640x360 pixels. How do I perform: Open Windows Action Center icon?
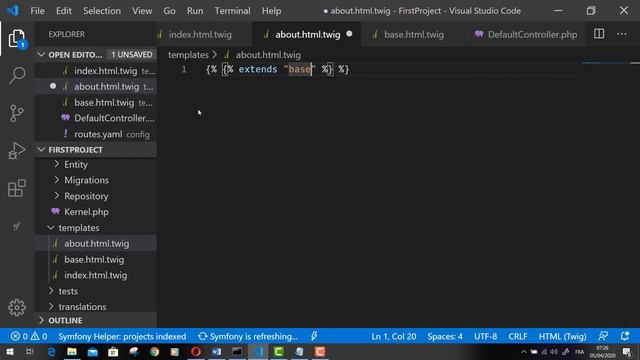point(627,352)
